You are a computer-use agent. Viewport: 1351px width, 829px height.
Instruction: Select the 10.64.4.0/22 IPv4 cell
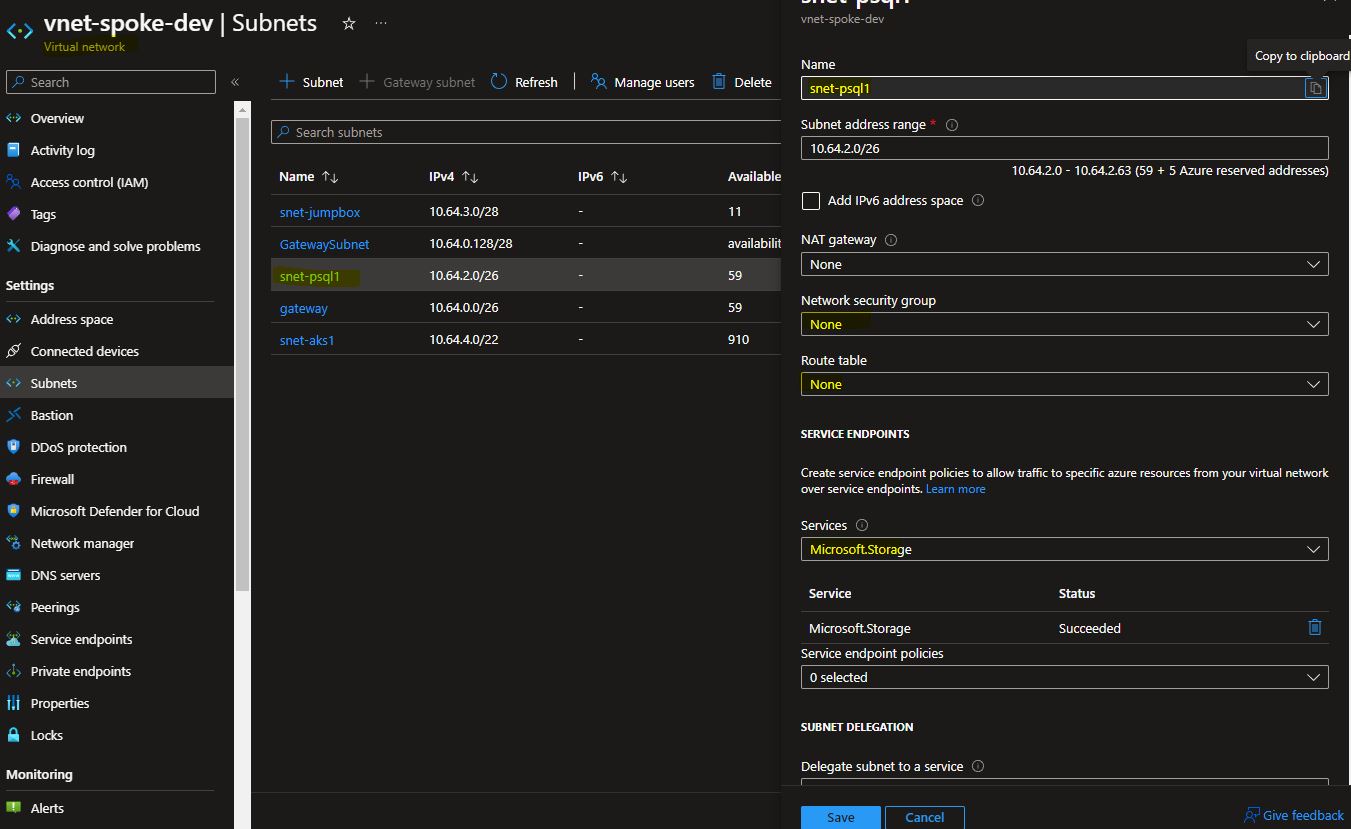[464, 340]
